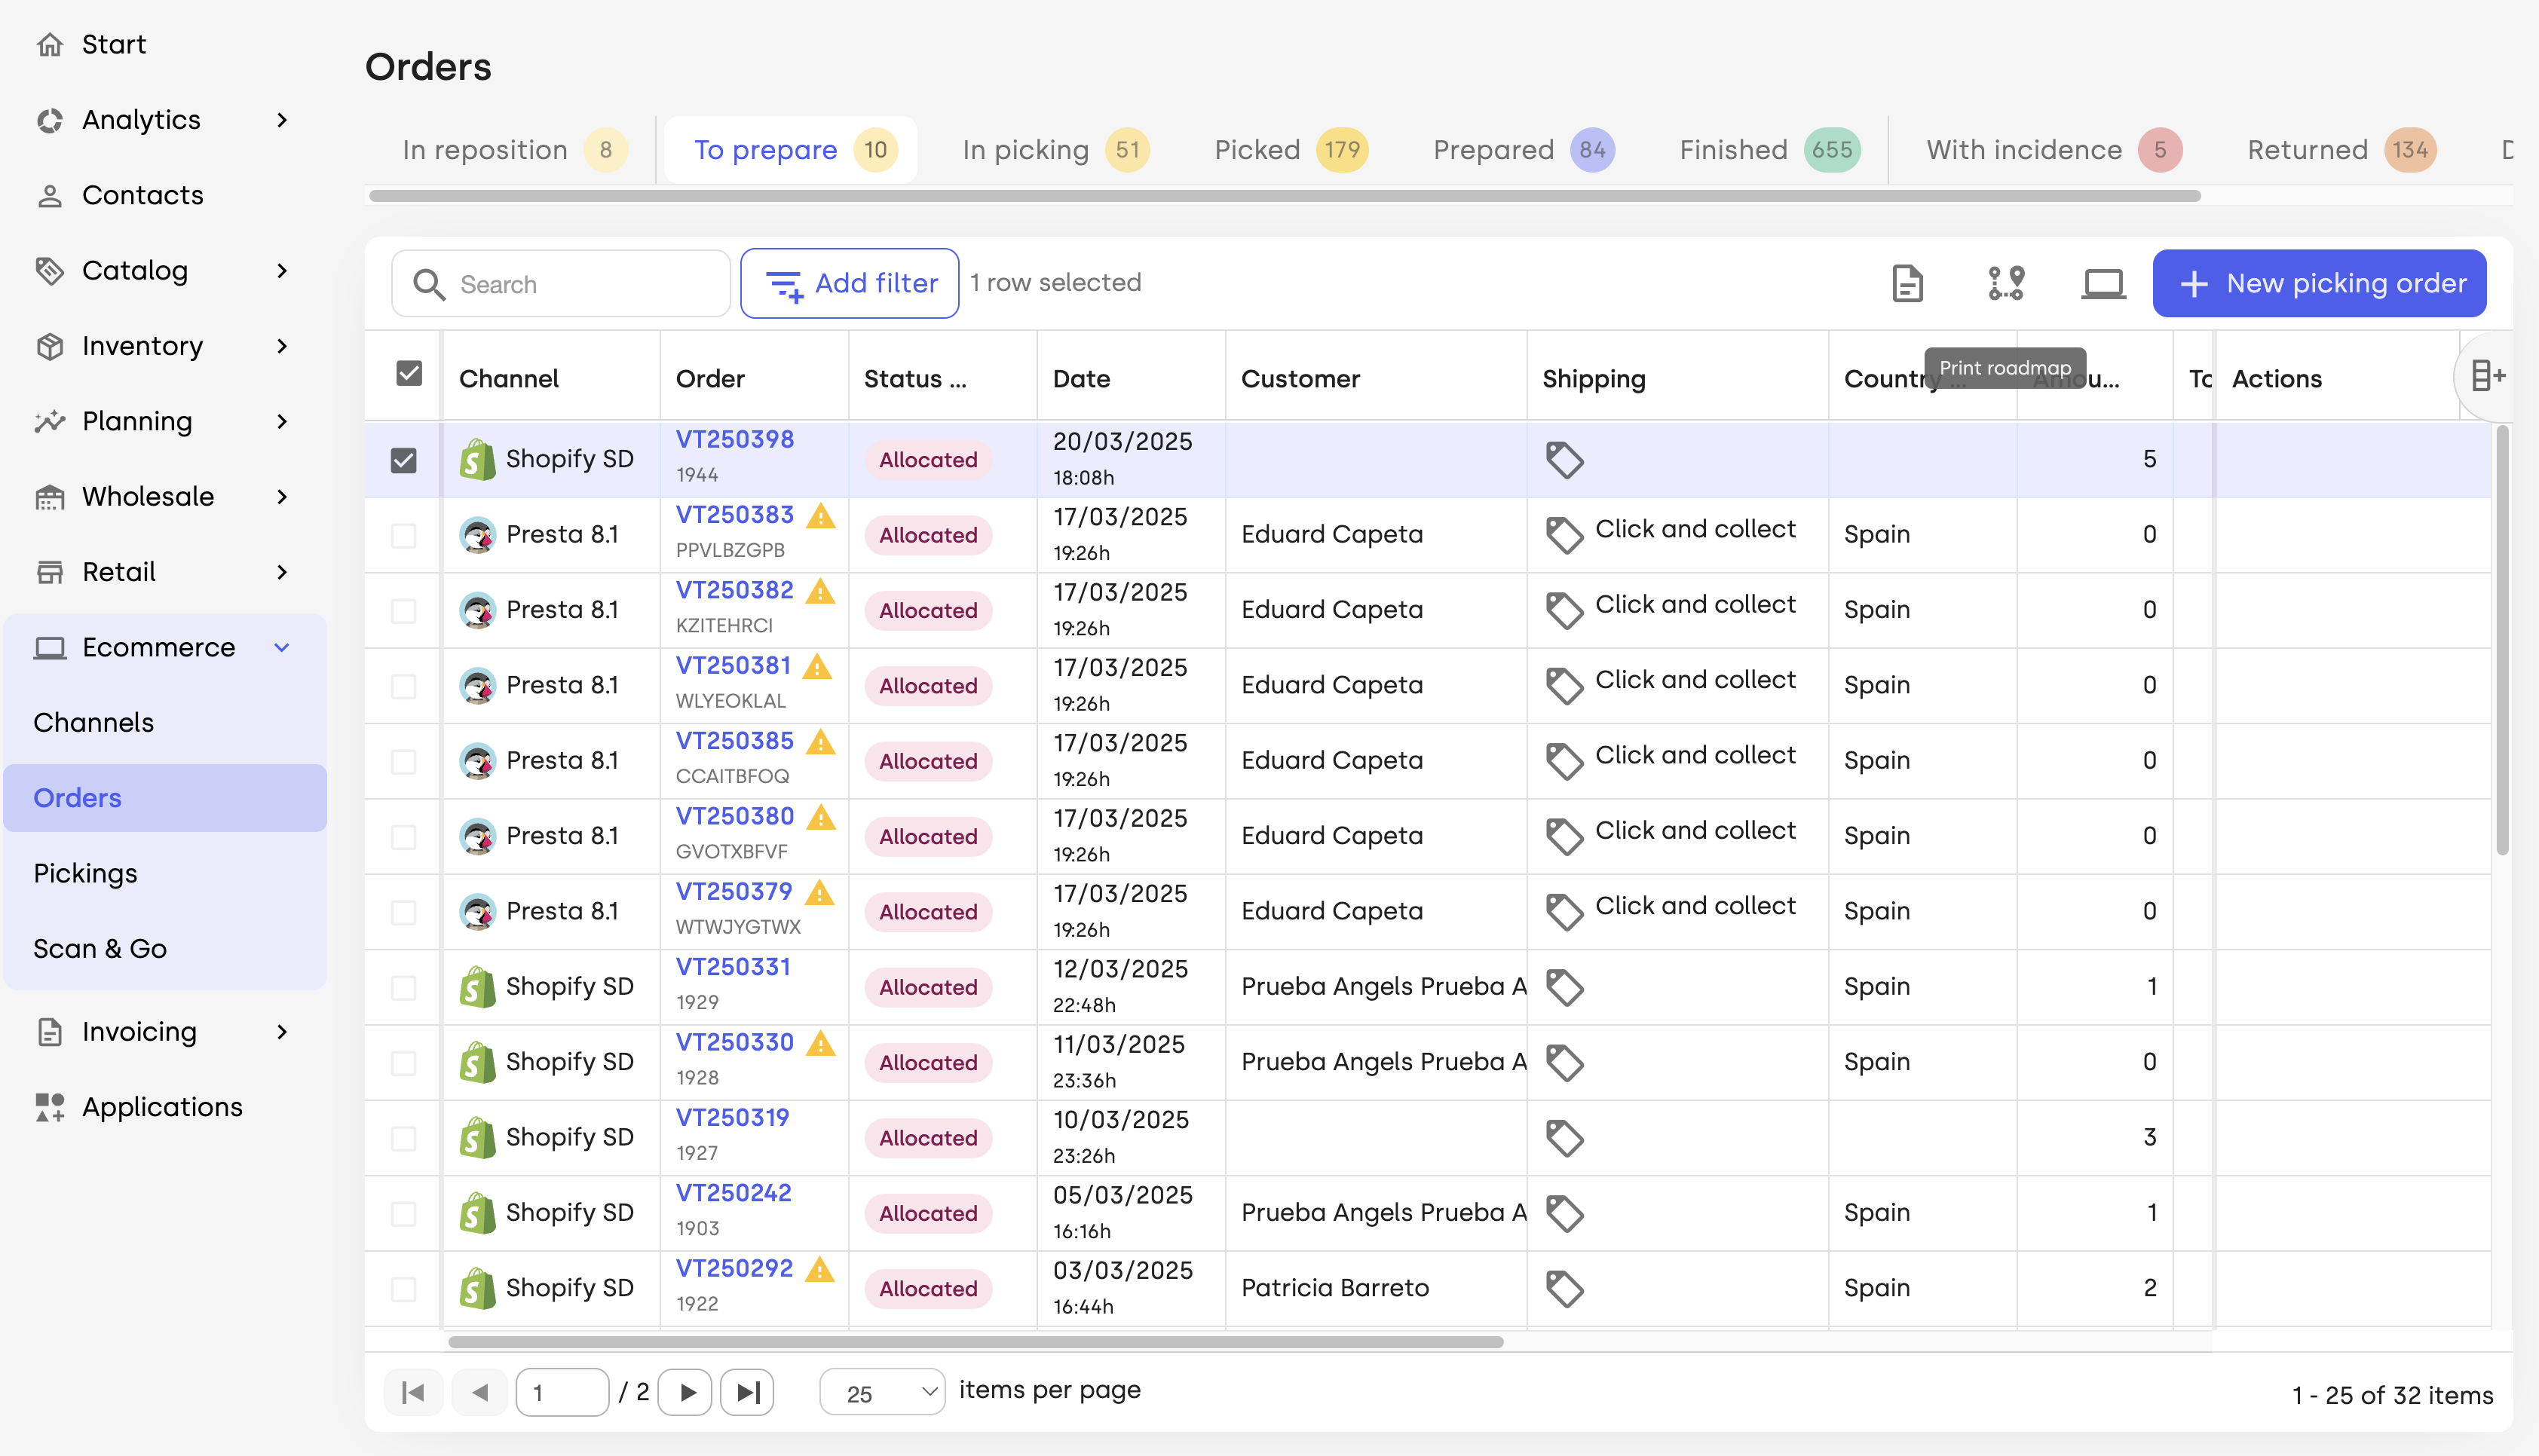
Task: Expand the Inventory menu chevron
Action: (x=282, y=346)
